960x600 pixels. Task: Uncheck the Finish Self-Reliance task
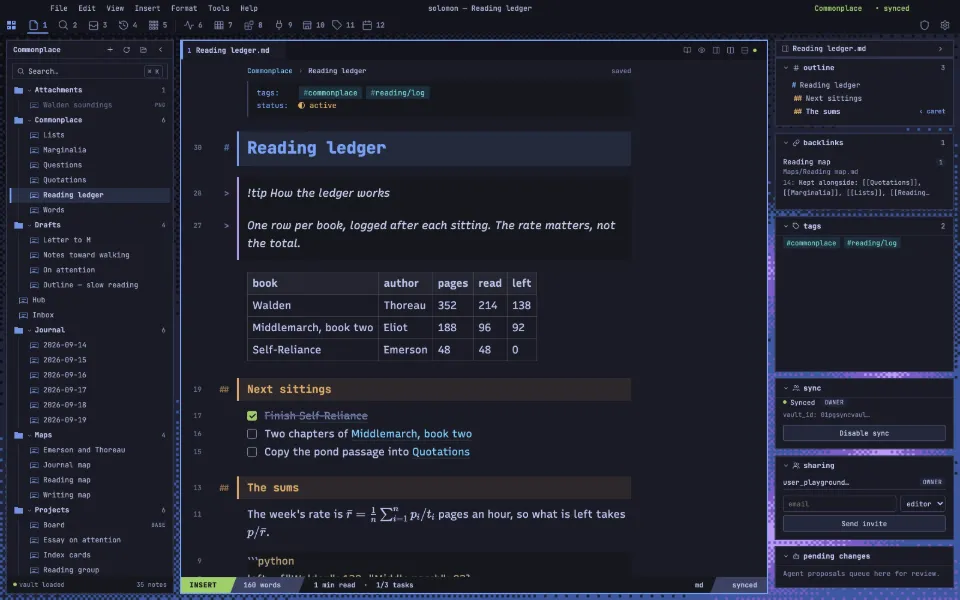click(x=252, y=416)
